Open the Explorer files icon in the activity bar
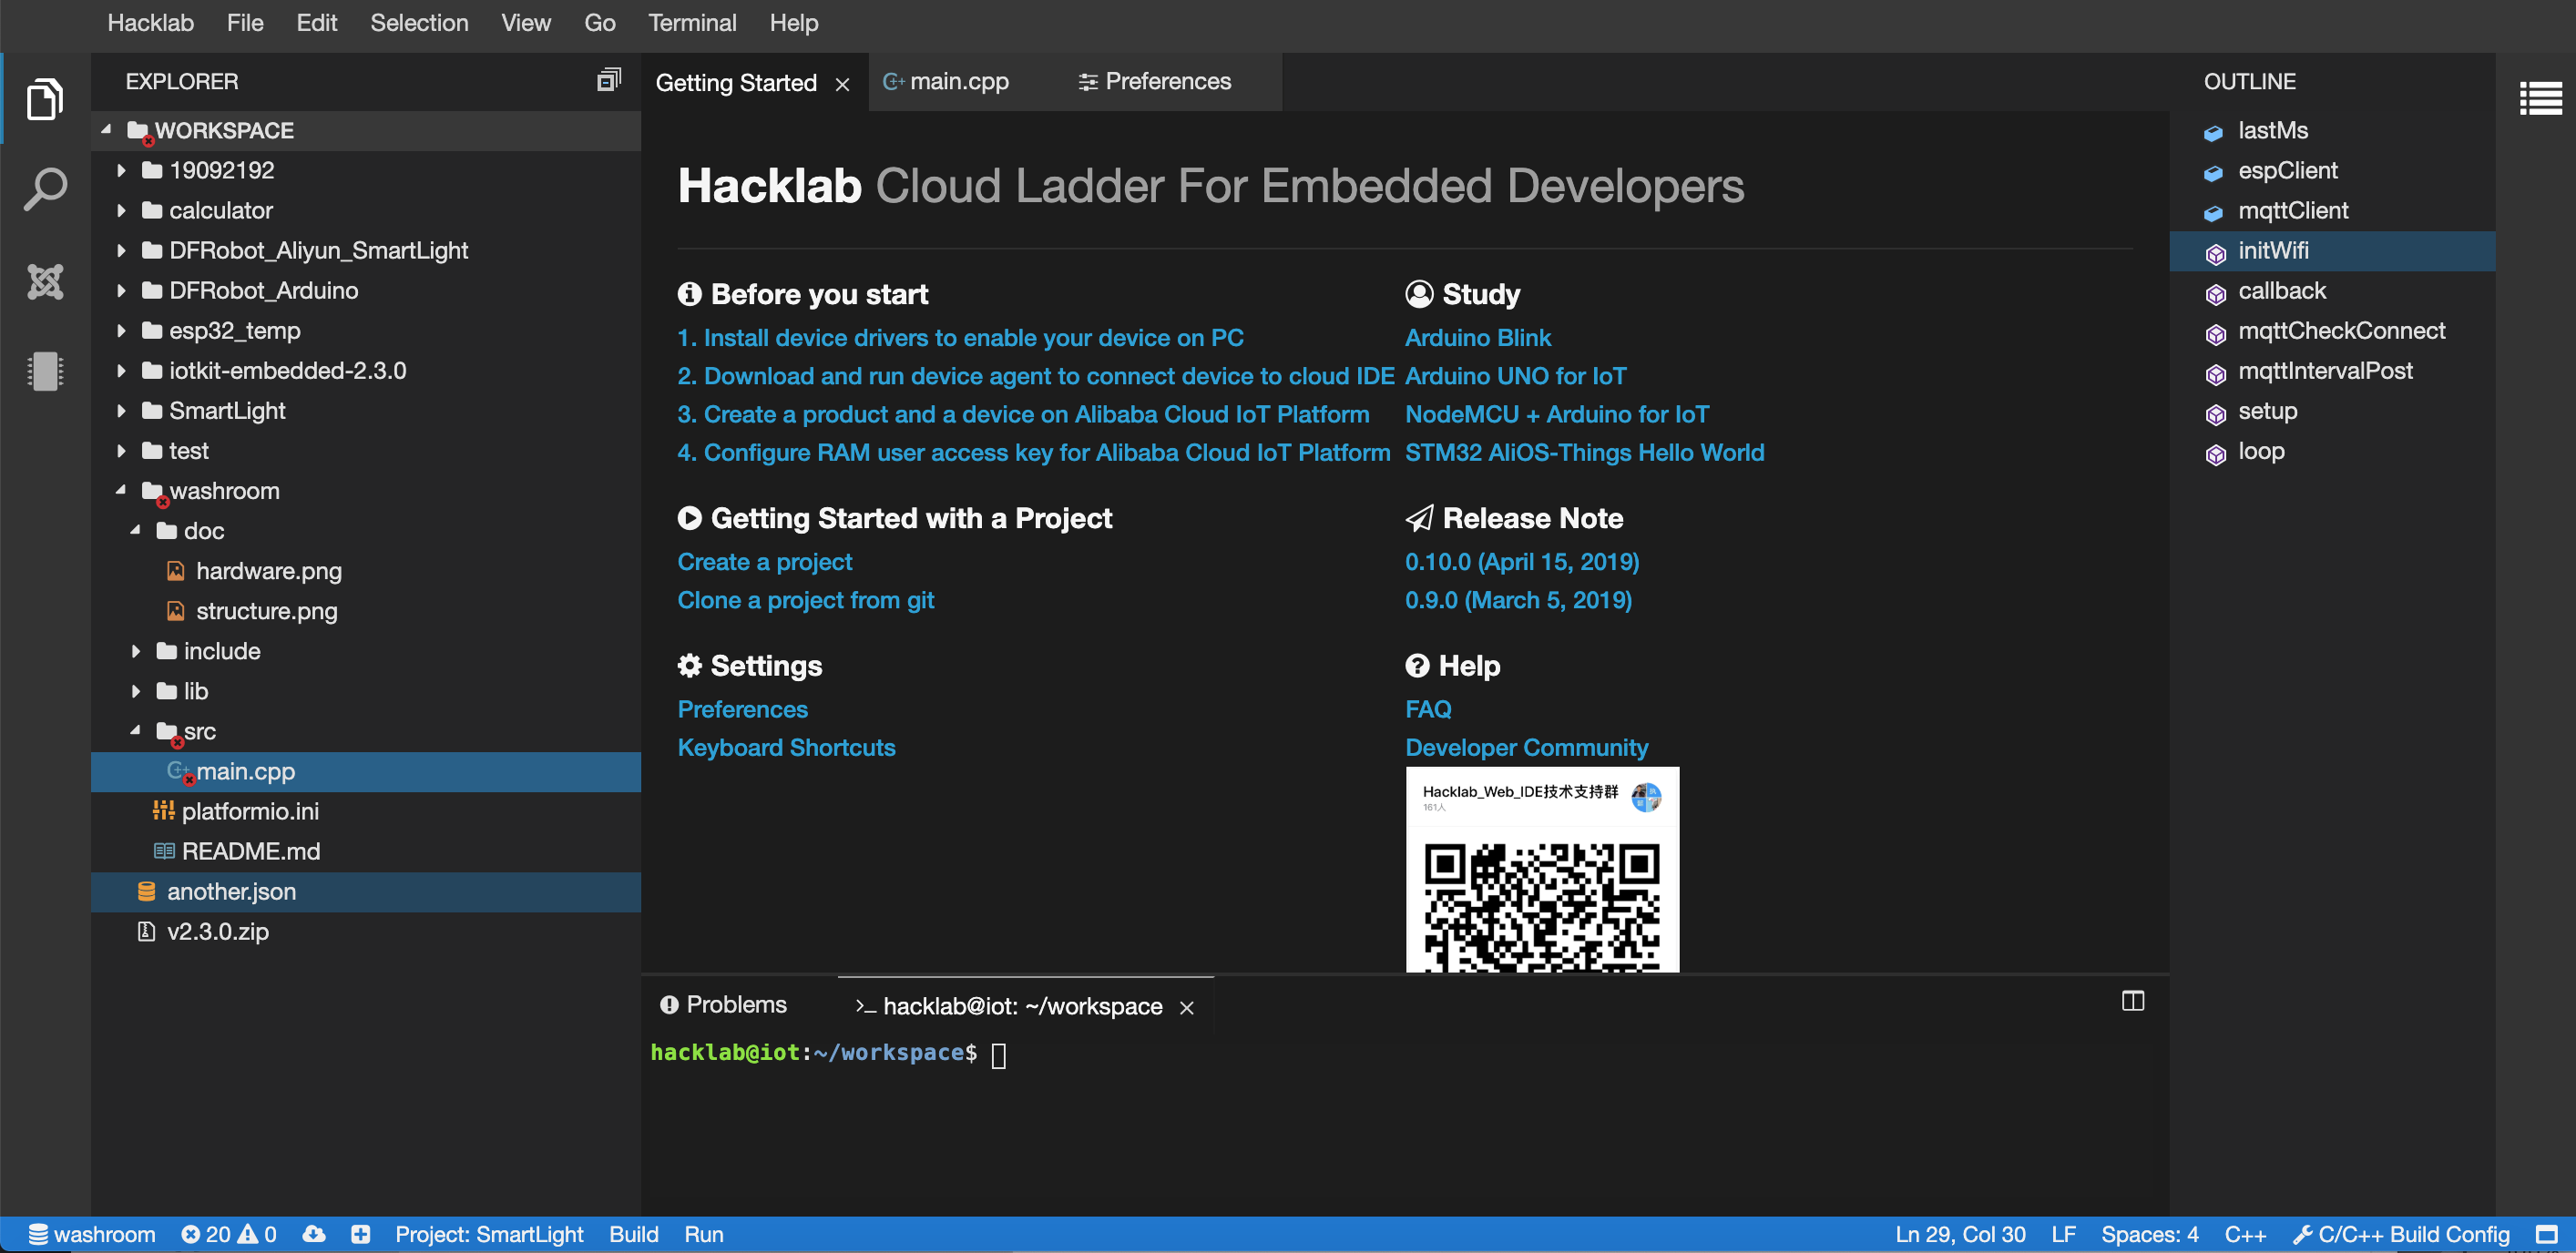 tap(45, 98)
